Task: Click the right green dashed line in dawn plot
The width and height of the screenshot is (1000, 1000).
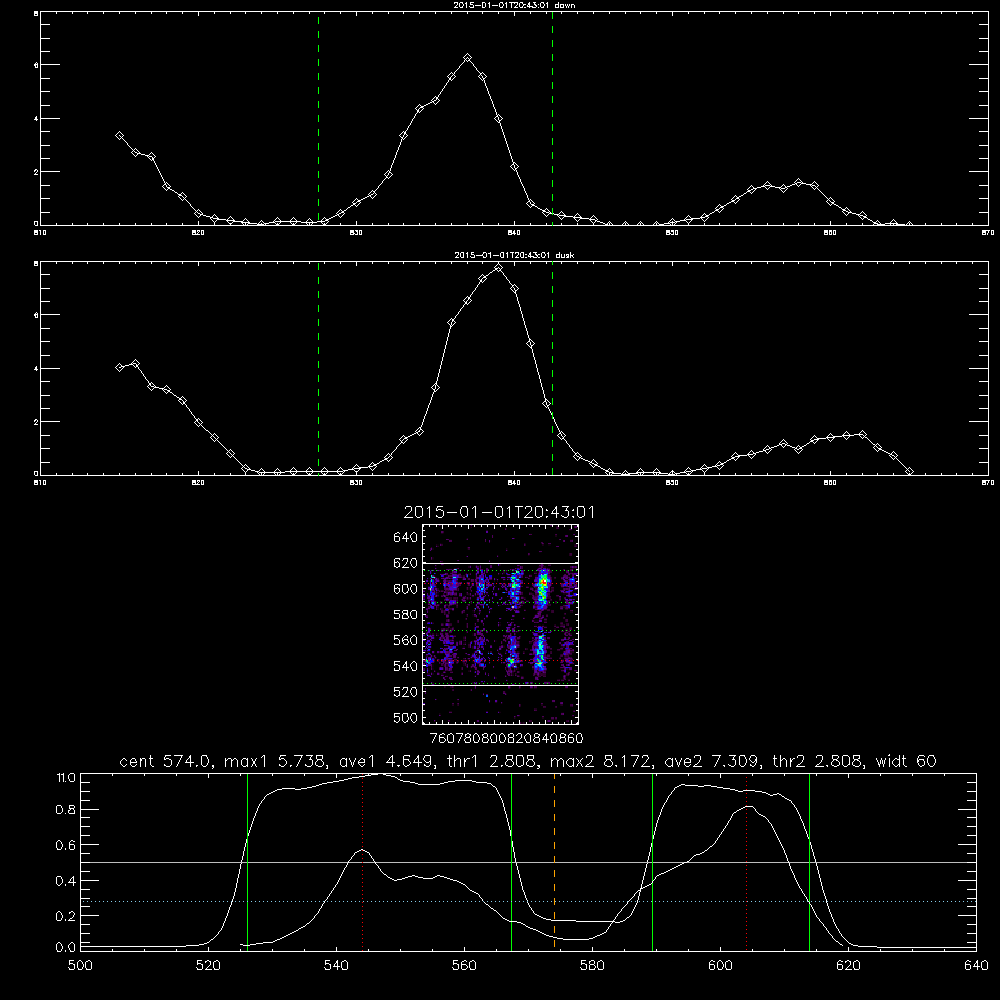Action: [x=552, y=119]
